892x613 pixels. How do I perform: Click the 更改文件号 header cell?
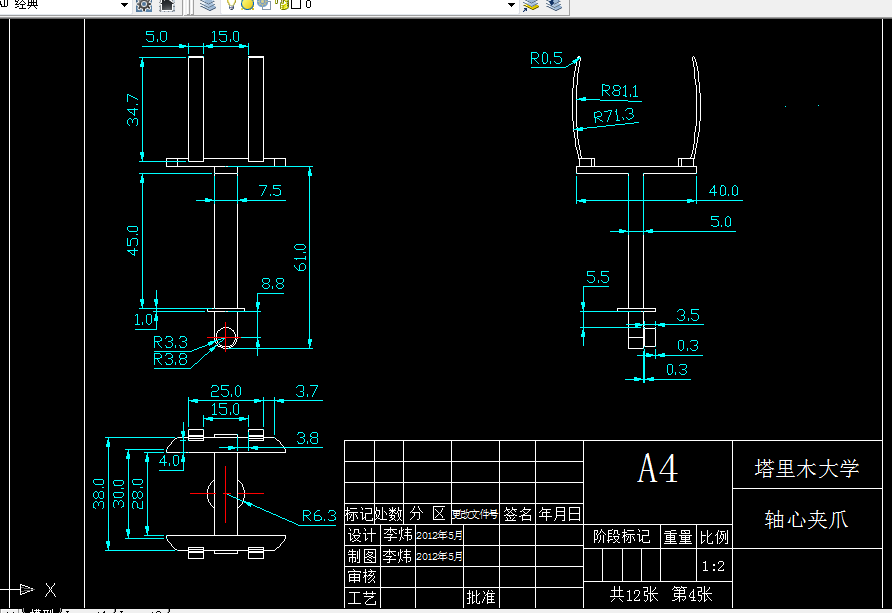(475, 514)
